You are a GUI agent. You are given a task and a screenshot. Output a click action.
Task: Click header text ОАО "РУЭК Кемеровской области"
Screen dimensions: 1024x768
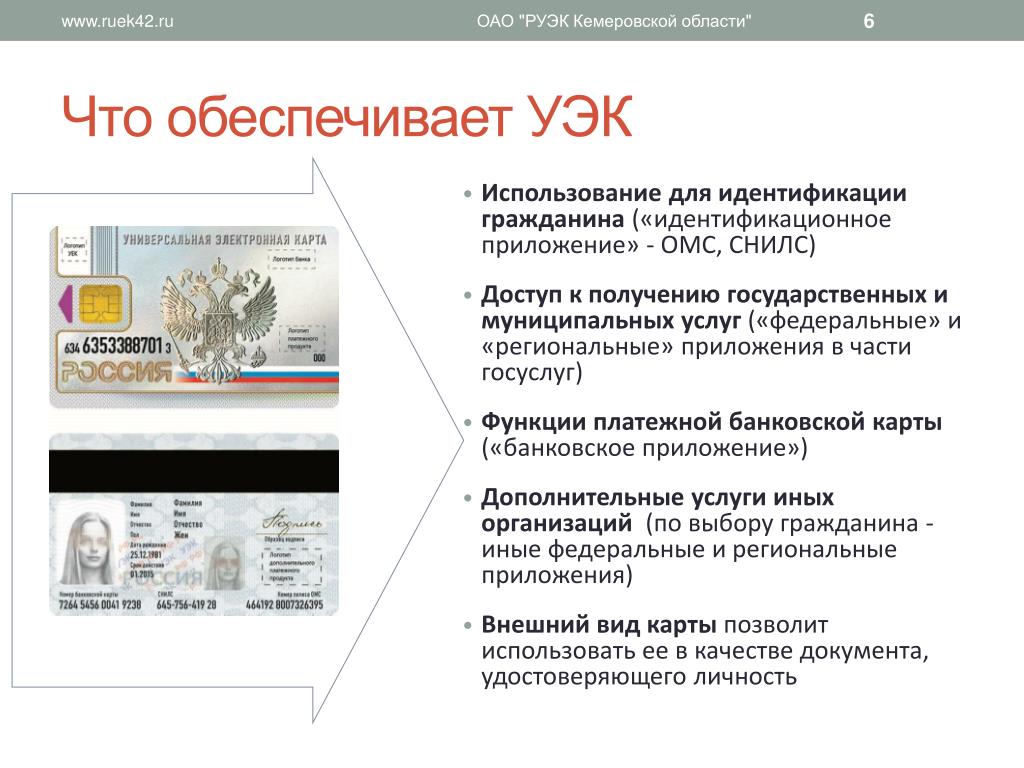coord(614,21)
